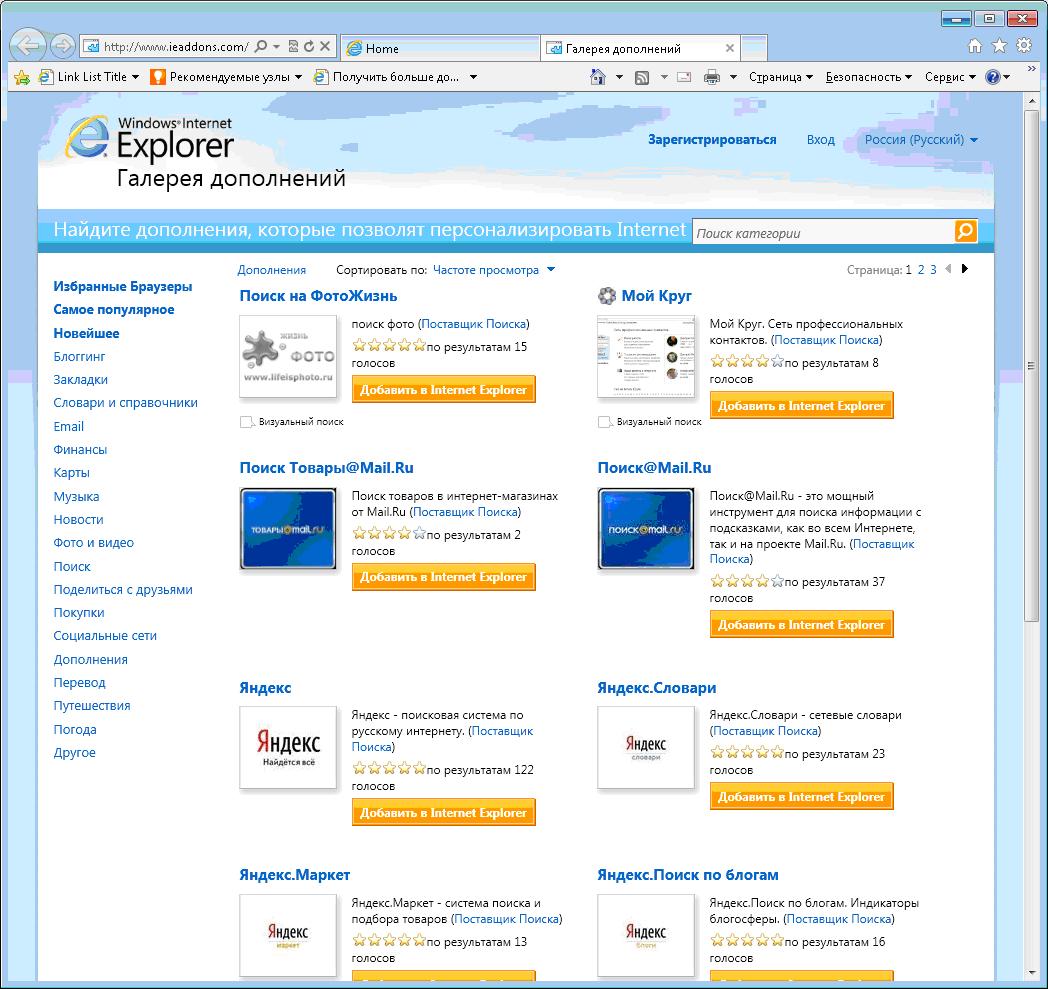Click the orange search button in the gallery
Screen dimensions: 1048x989
(966, 231)
